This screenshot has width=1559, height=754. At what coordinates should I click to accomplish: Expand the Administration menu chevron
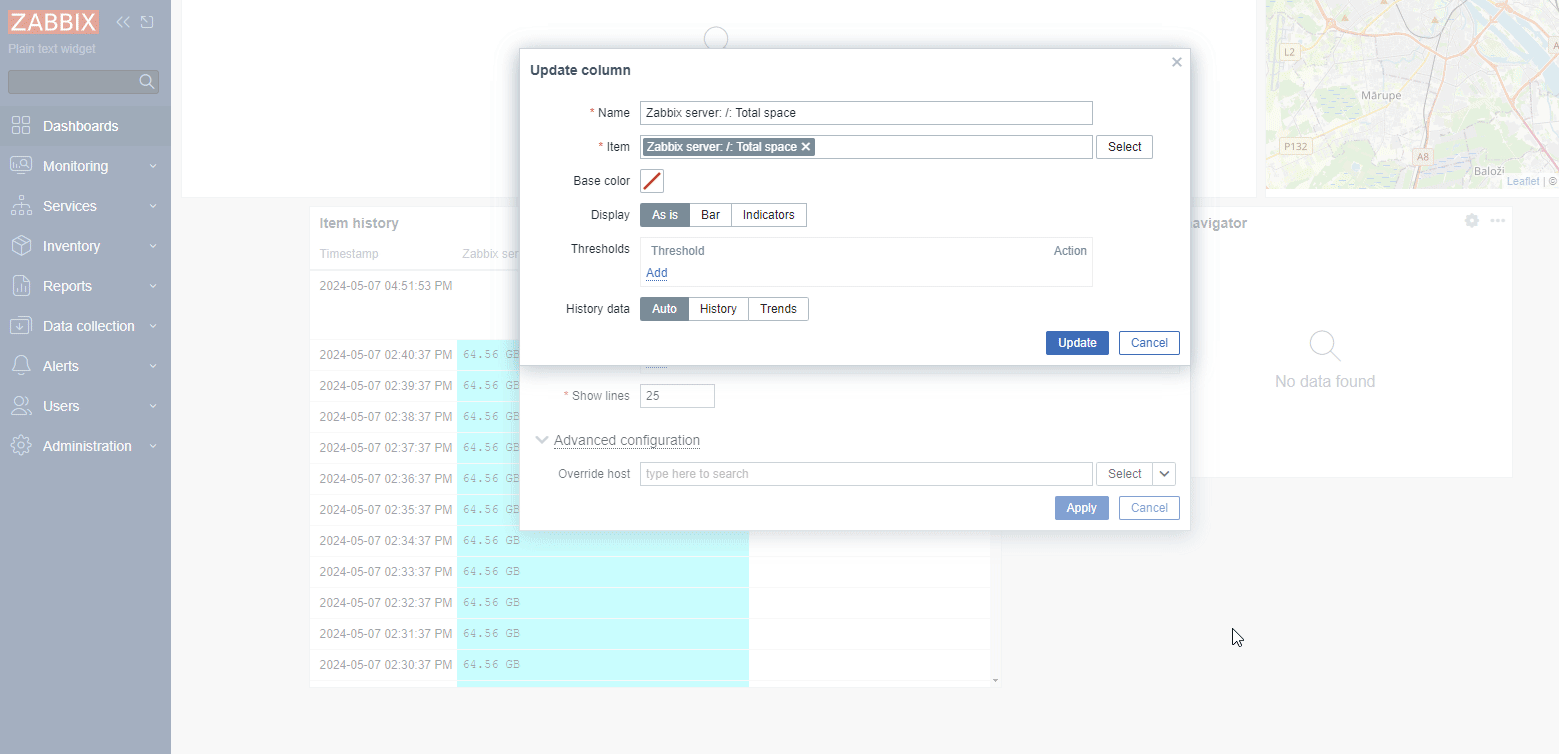click(153, 446)
